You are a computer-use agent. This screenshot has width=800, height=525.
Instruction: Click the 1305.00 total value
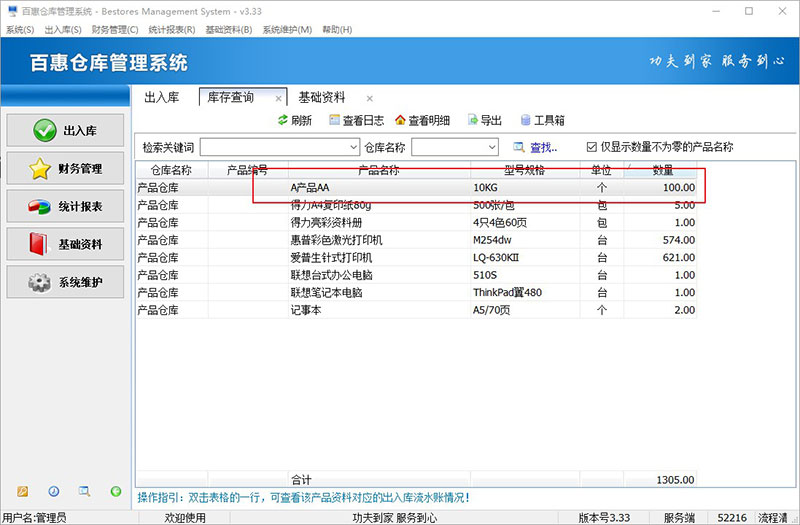(675, 480)
